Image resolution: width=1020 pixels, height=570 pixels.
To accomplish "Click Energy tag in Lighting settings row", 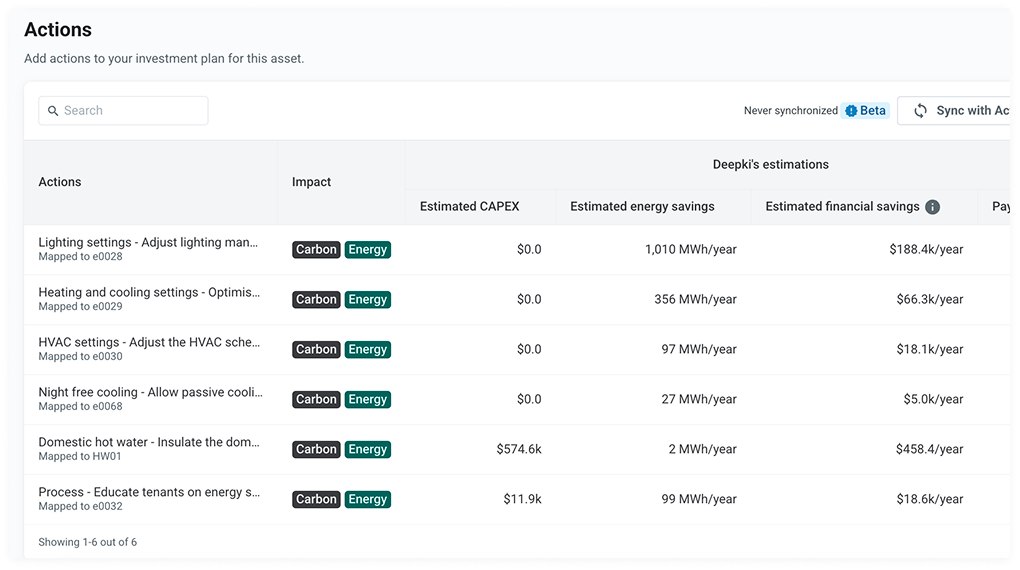I will (368, 250).
